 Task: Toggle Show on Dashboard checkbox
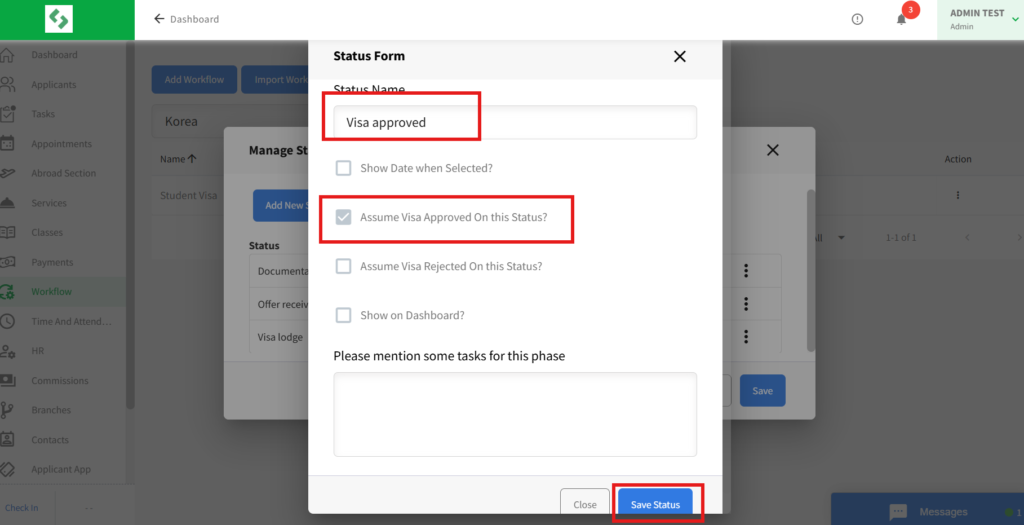click(x=343, y=315)
